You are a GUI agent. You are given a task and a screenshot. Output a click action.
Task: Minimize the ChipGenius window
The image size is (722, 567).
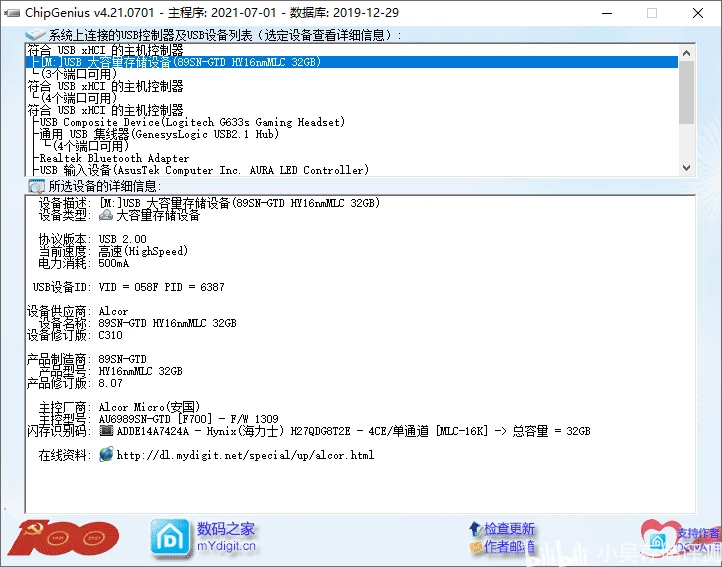607,13
